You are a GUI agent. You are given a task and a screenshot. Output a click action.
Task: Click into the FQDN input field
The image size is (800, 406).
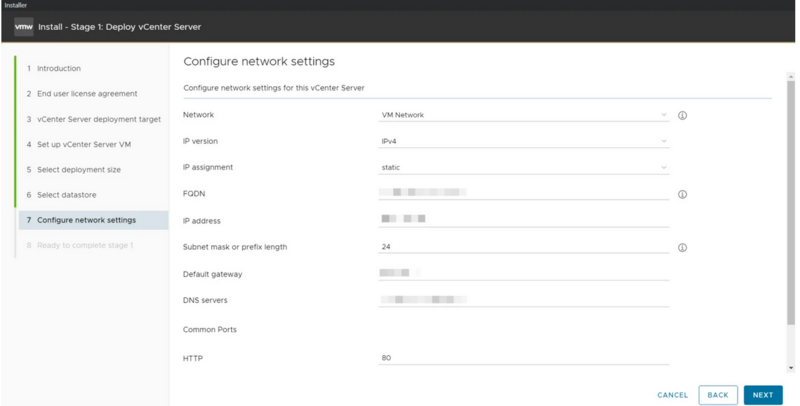point(523,193)
